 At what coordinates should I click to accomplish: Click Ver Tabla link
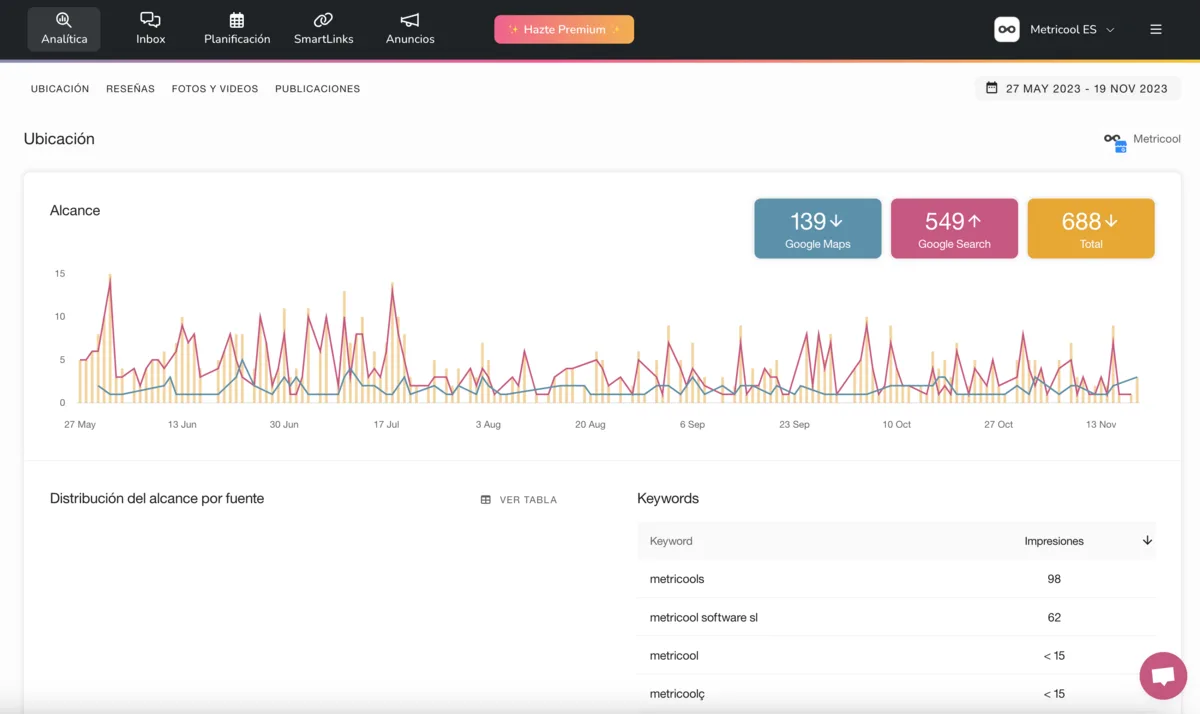pyautogui.click(x=518, y=500)
